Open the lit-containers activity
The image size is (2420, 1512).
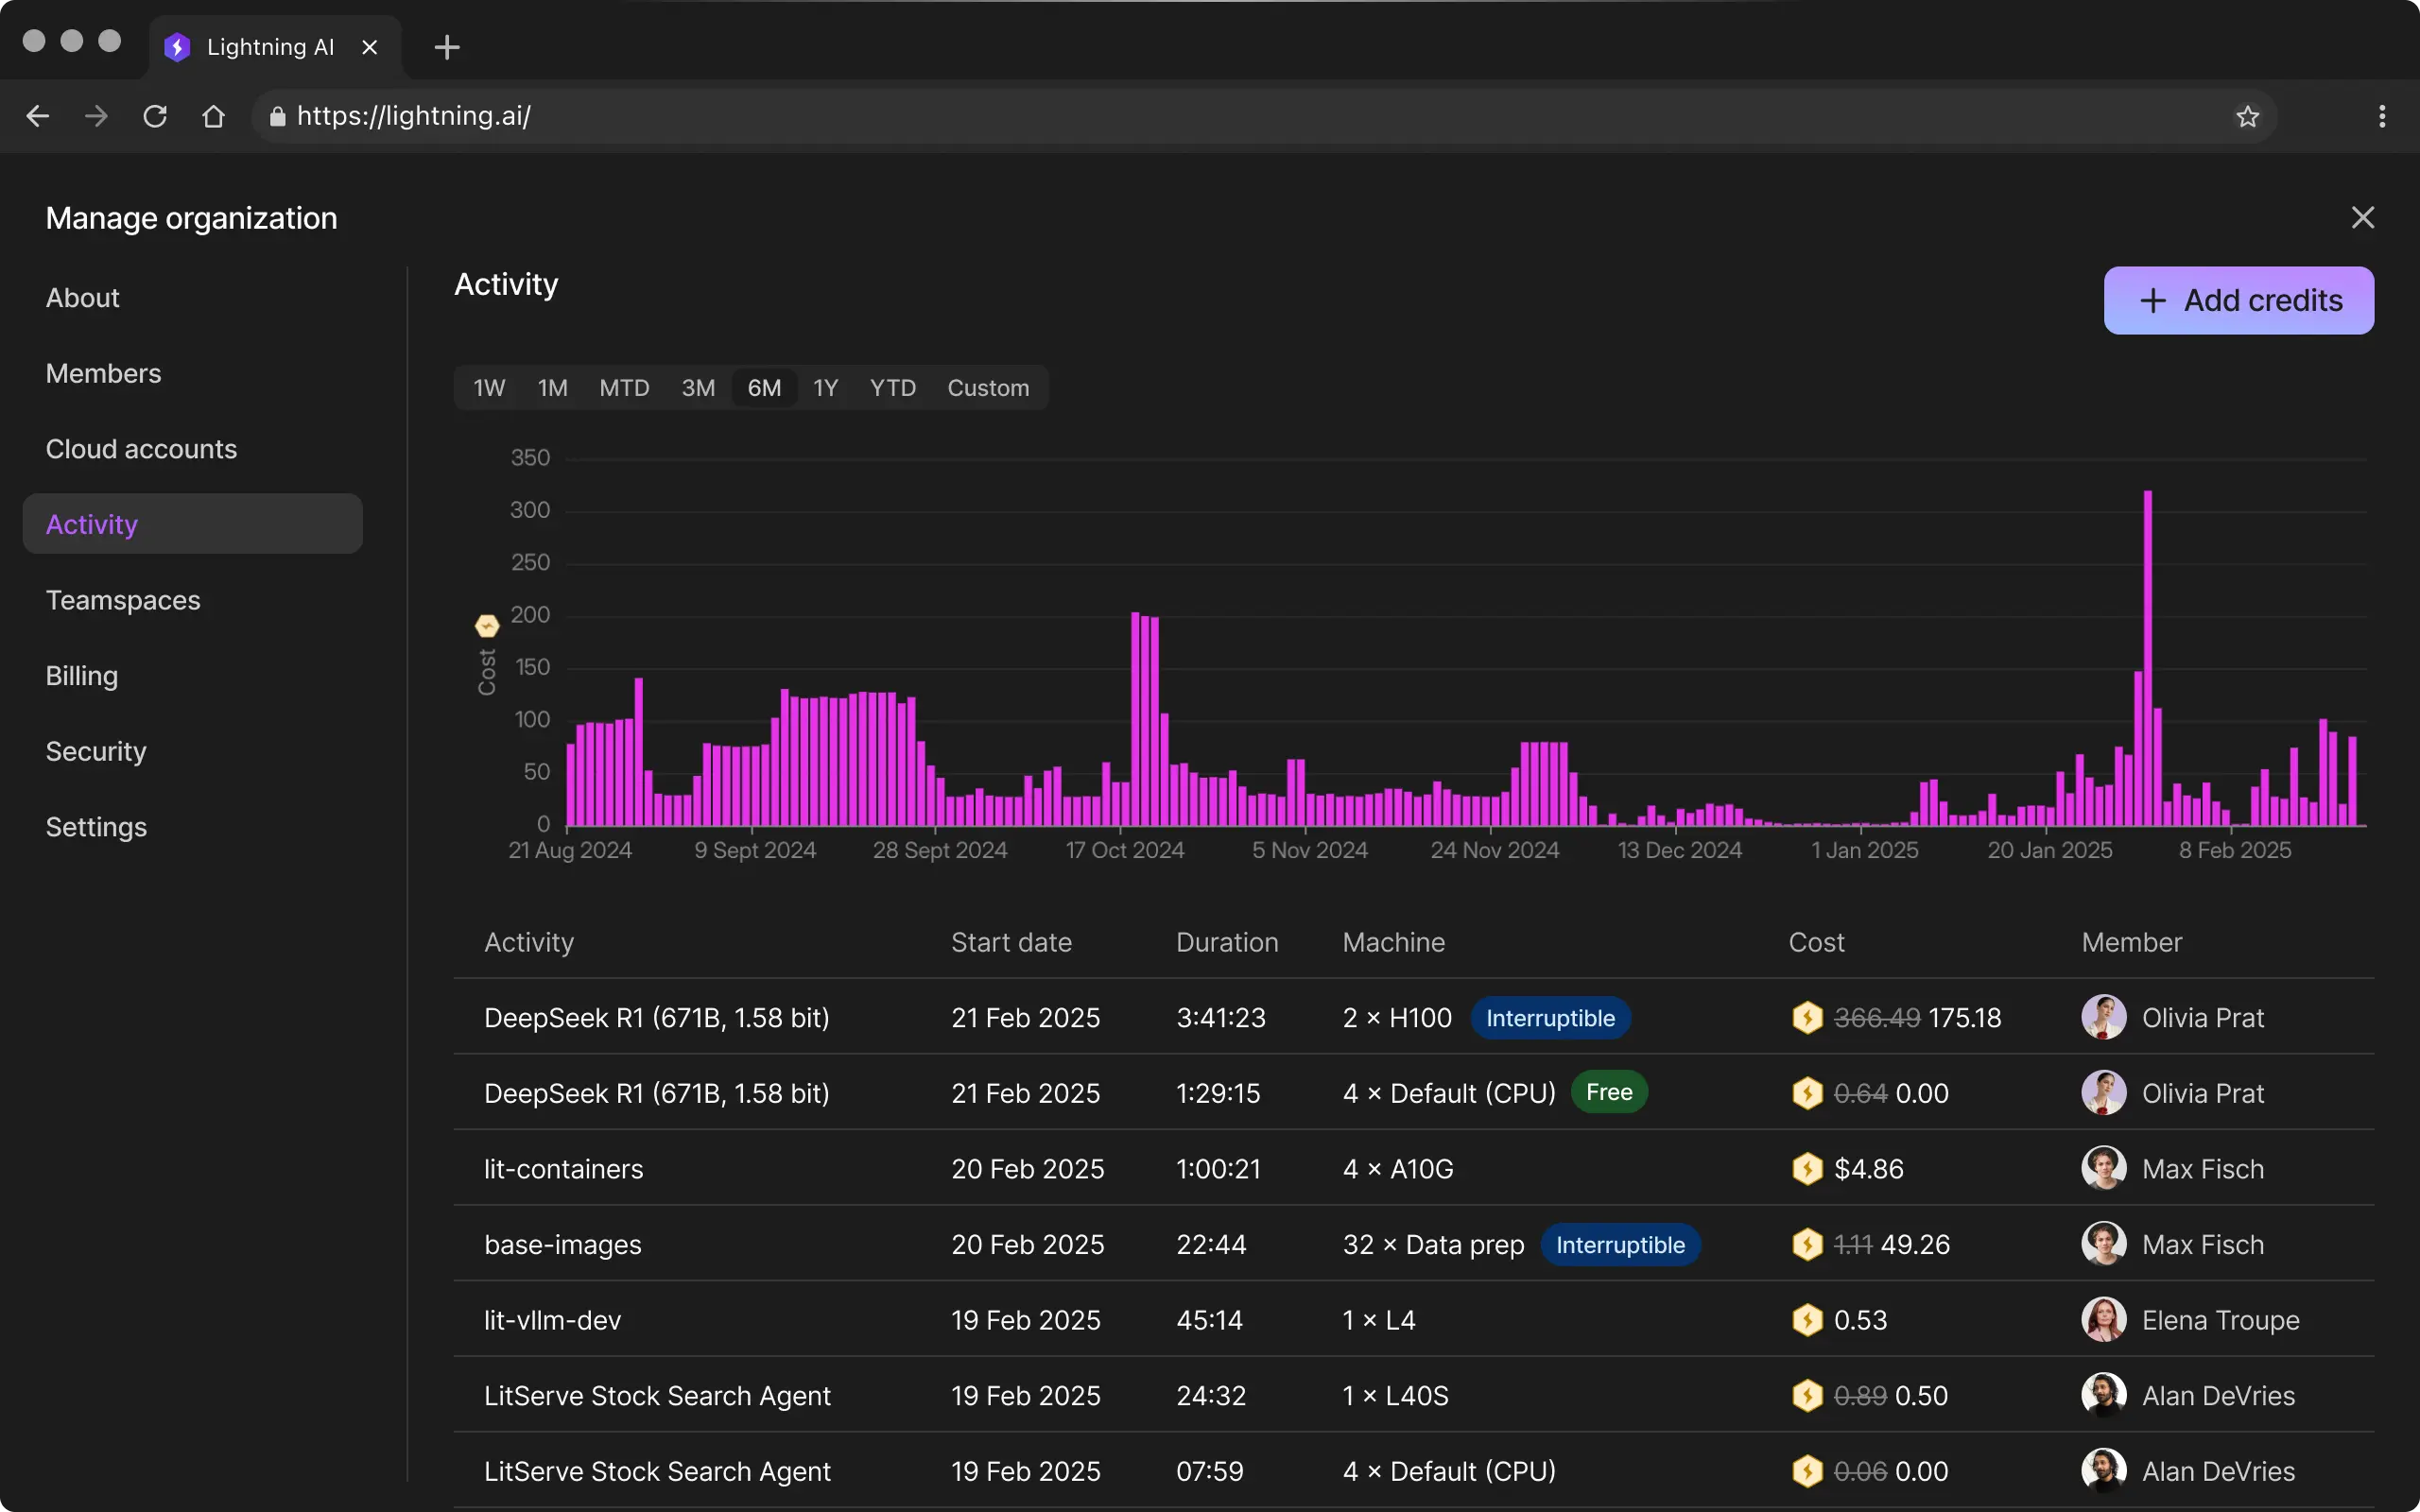click(563, 1169)
